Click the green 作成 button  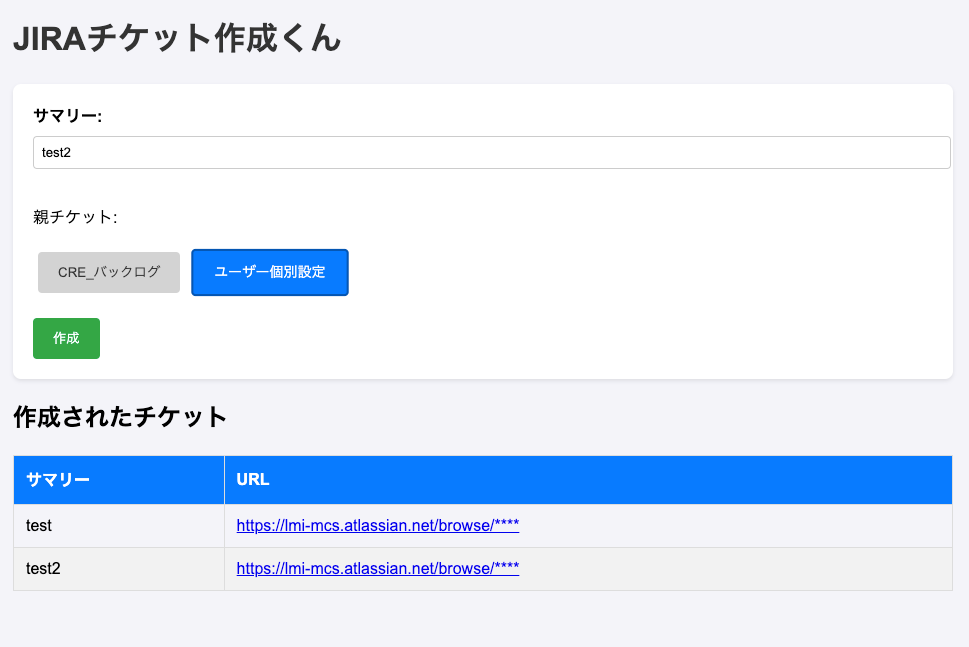[x=67, y=339]
